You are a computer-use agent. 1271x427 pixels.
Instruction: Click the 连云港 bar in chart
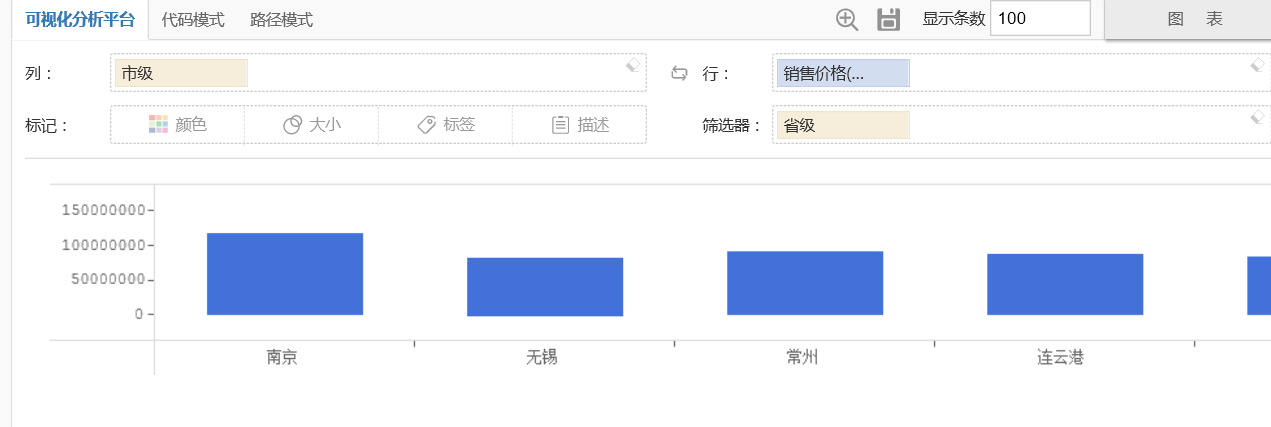pos(1065,285)
